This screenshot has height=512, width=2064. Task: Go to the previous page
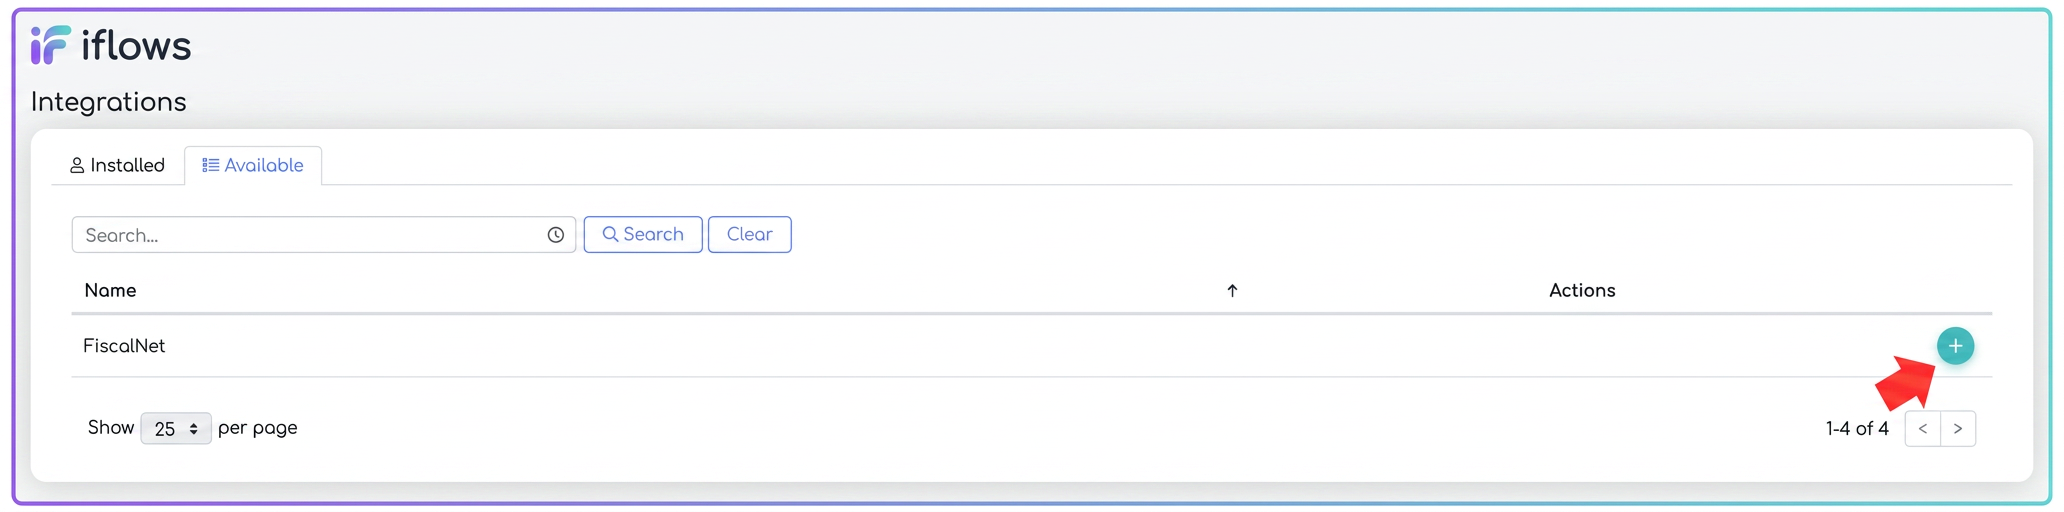1922,429
